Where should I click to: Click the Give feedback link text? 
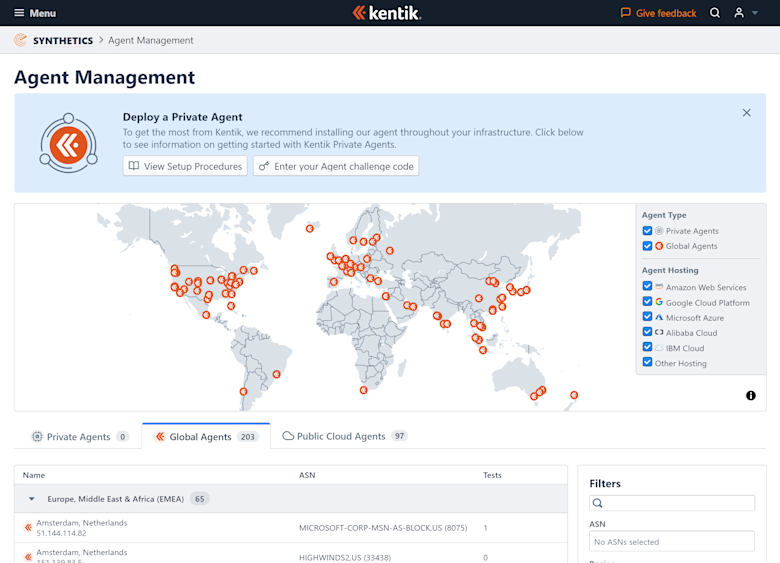coord(666,13)
